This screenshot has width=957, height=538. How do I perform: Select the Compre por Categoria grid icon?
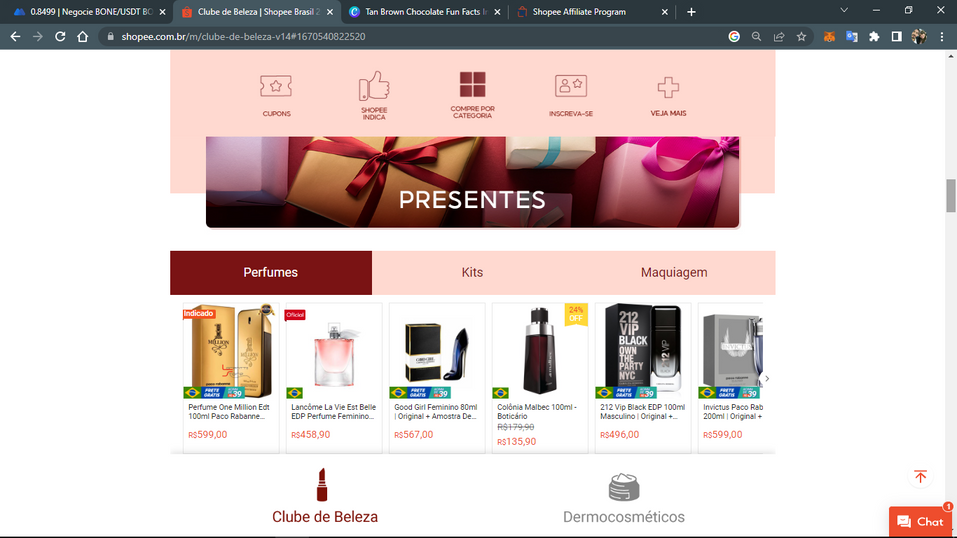pyautogui.click(x=472, y=85)
